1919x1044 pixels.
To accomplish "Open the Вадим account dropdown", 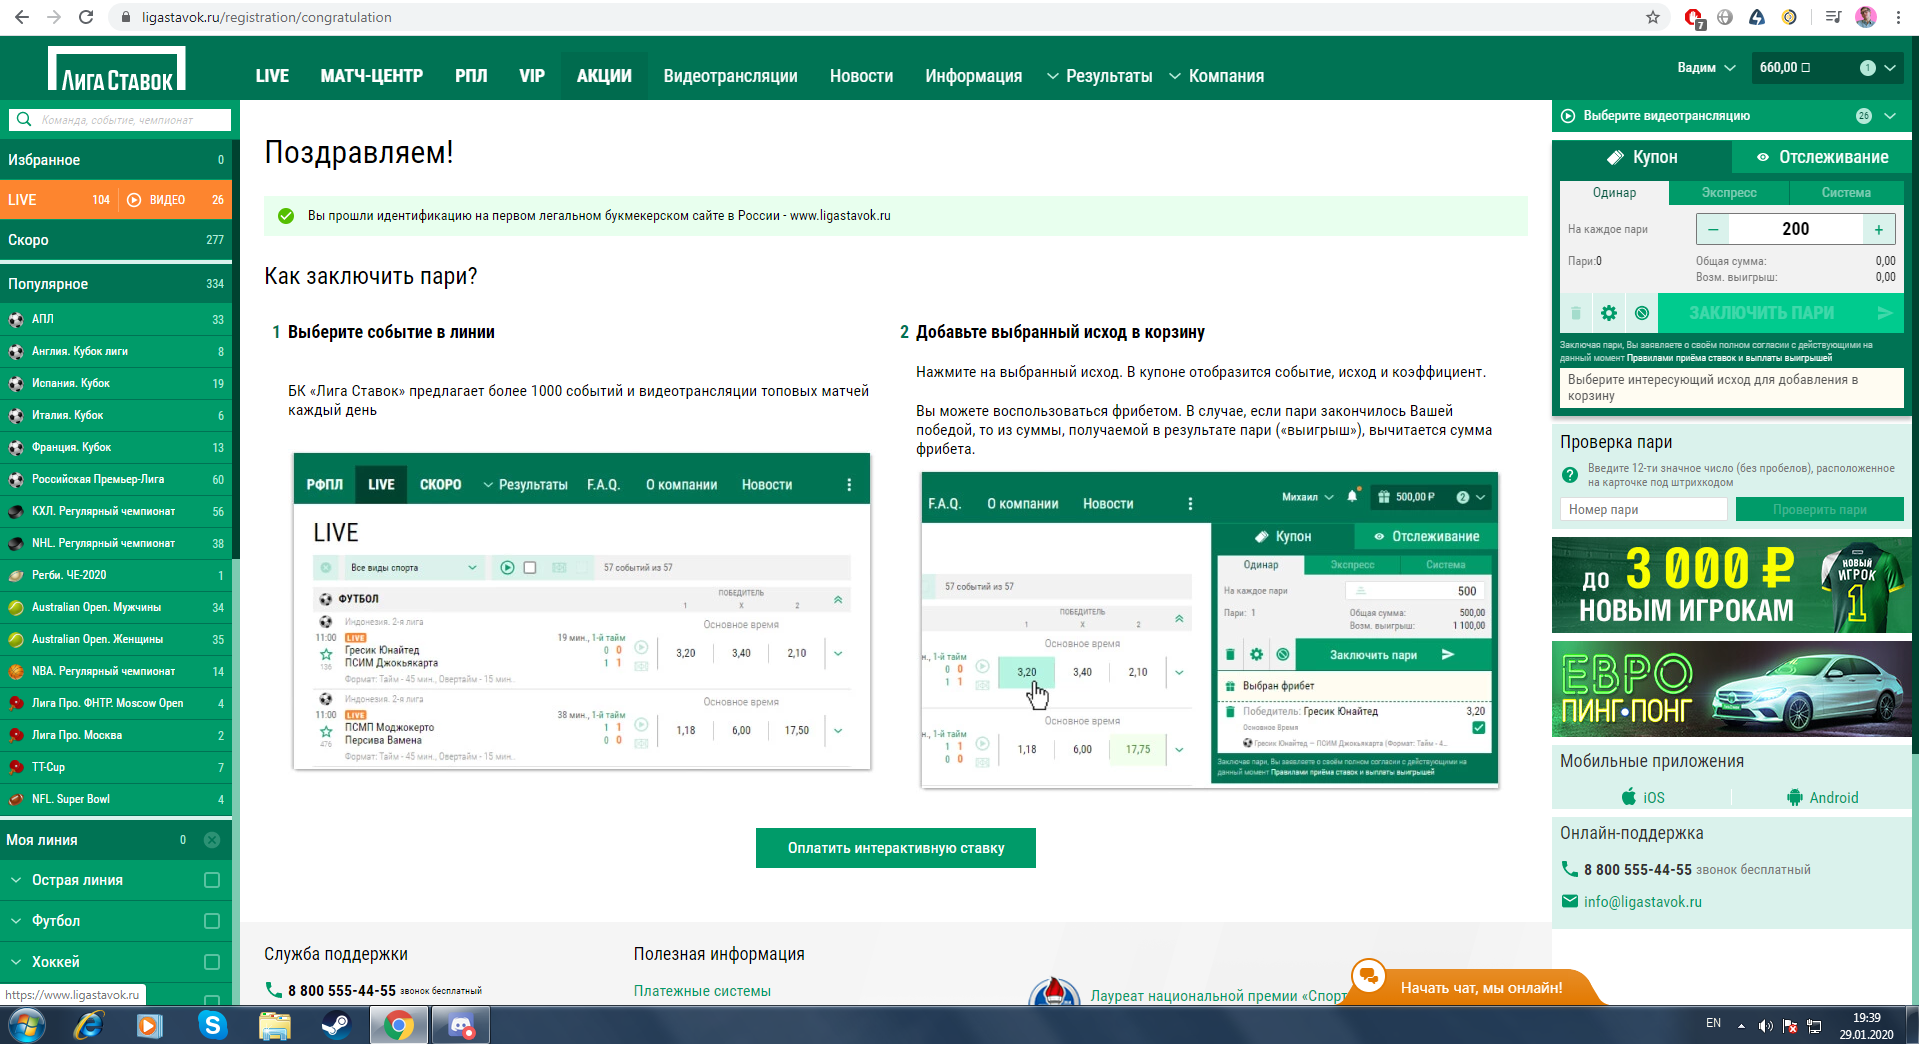I will coord(1705,68).
